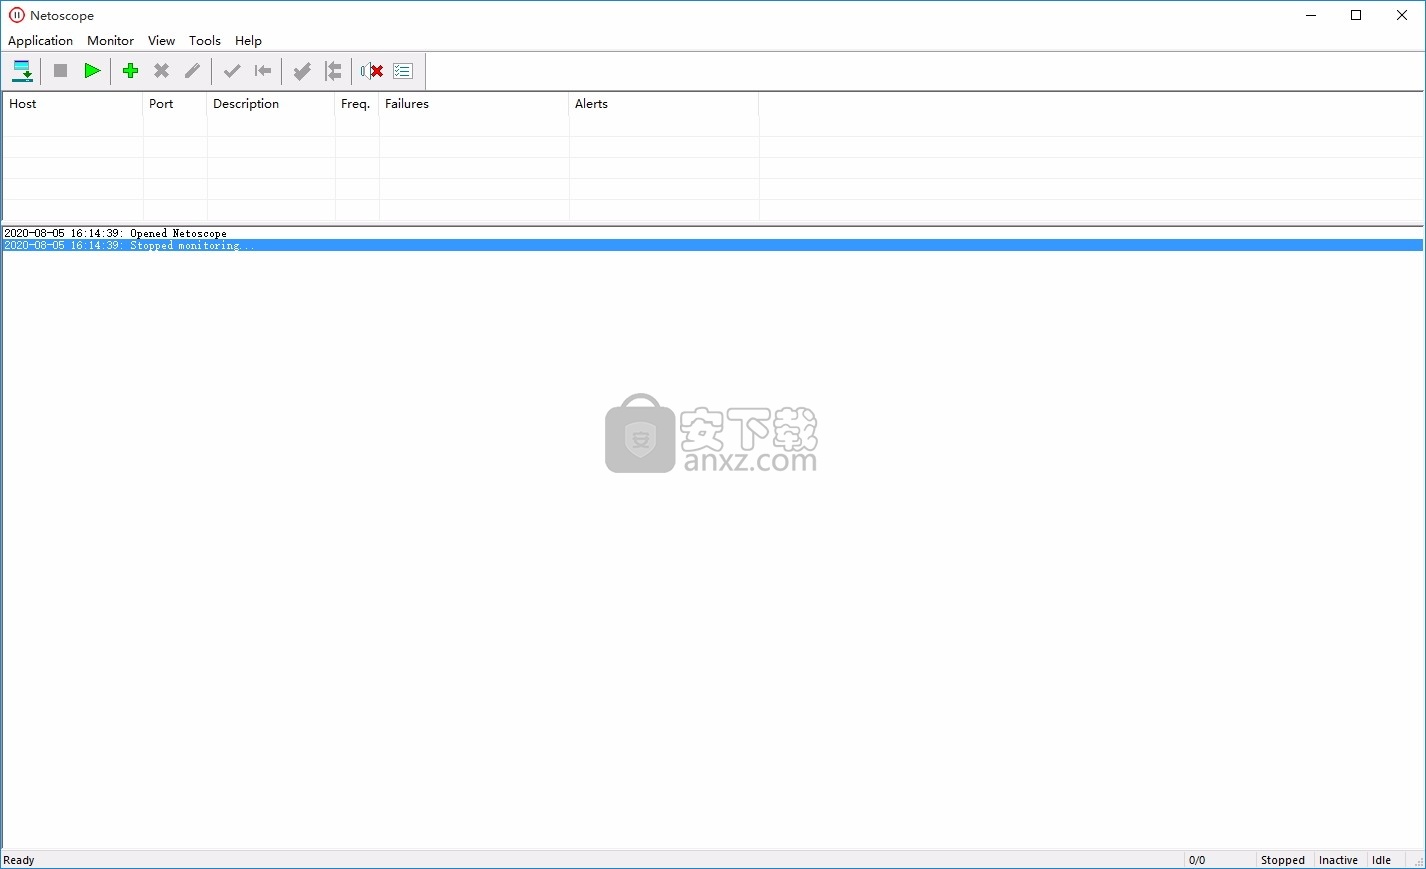
Task: Click the Ready status bar text
Action: tap(19, 860)
